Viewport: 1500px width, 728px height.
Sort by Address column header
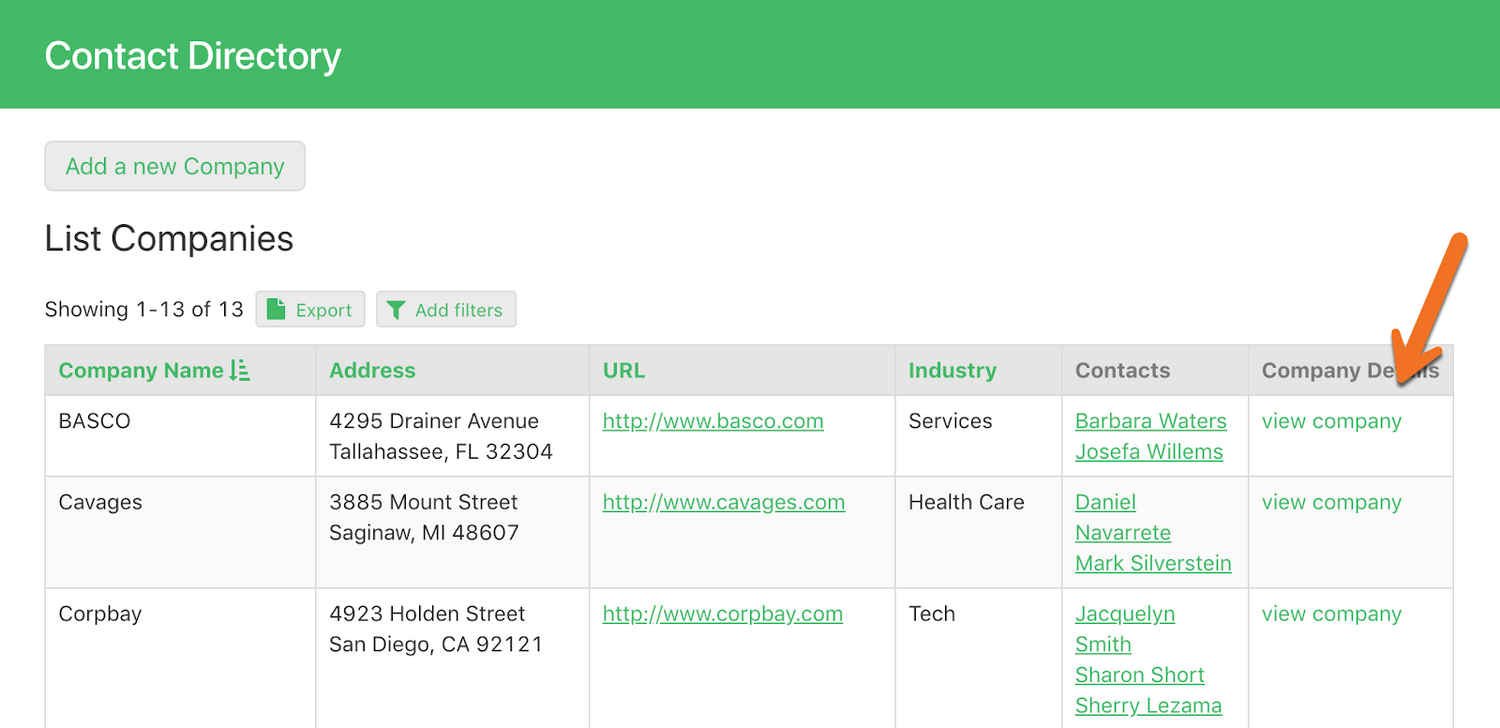[x=372, y=370]
